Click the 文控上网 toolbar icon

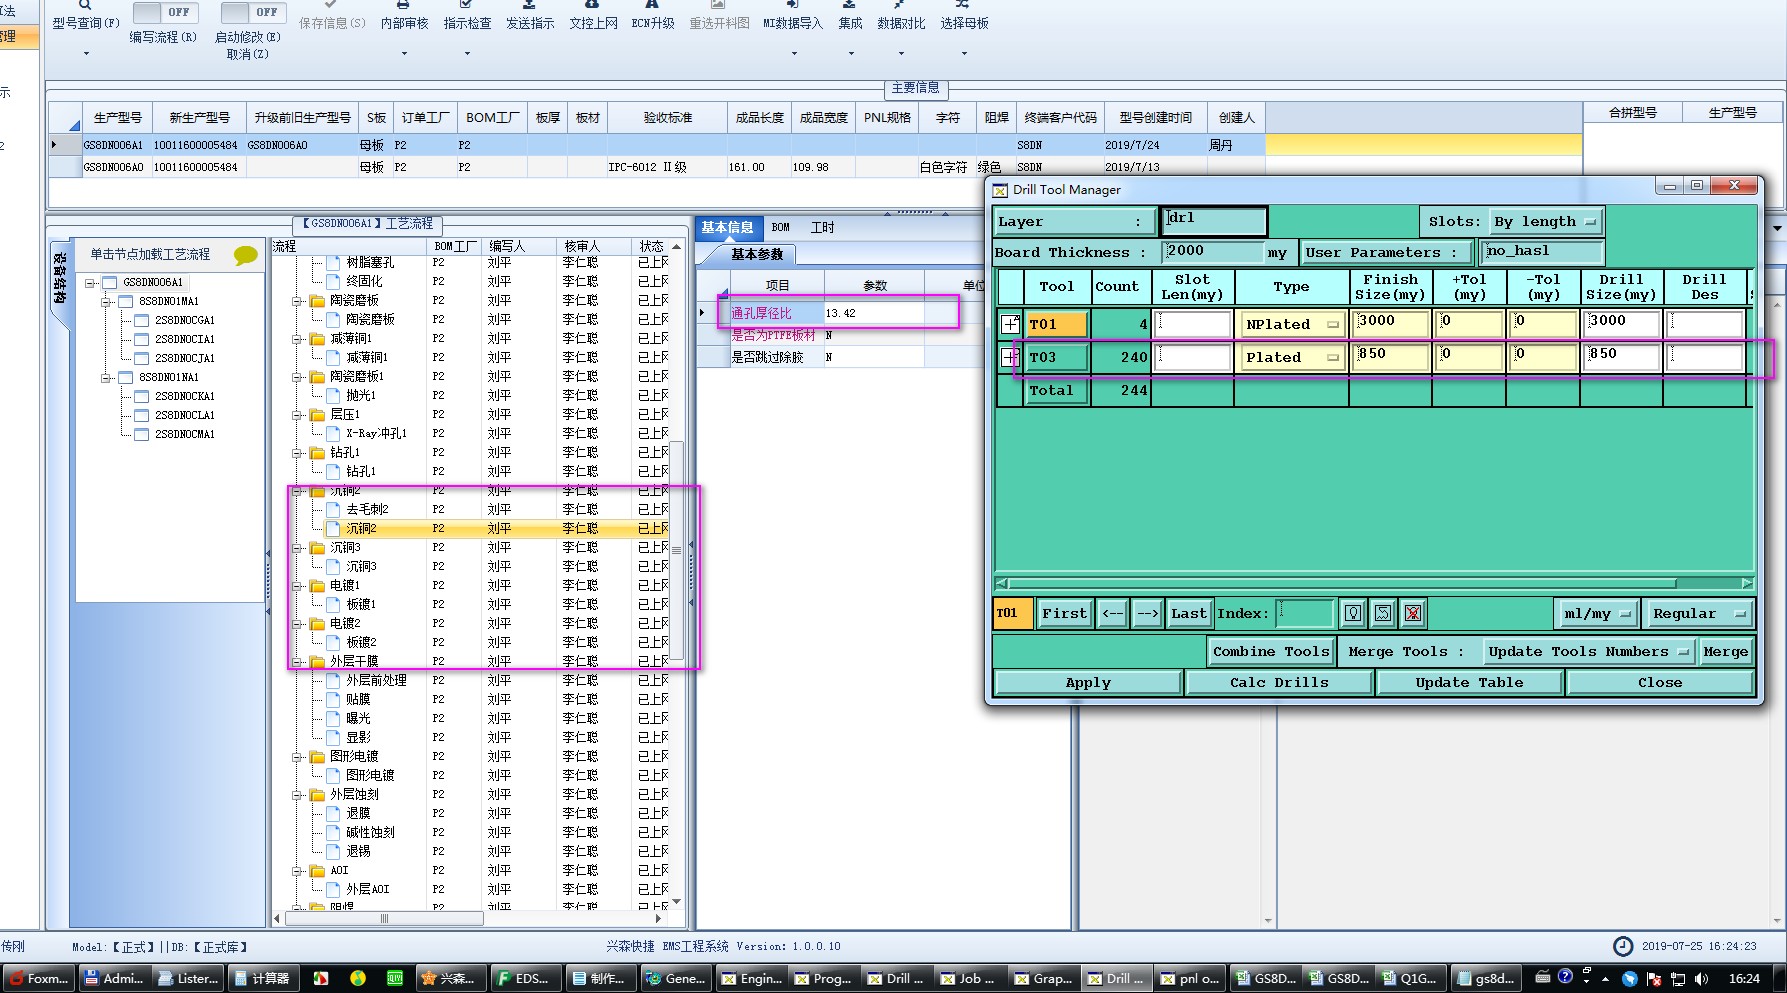coord(593,5)
